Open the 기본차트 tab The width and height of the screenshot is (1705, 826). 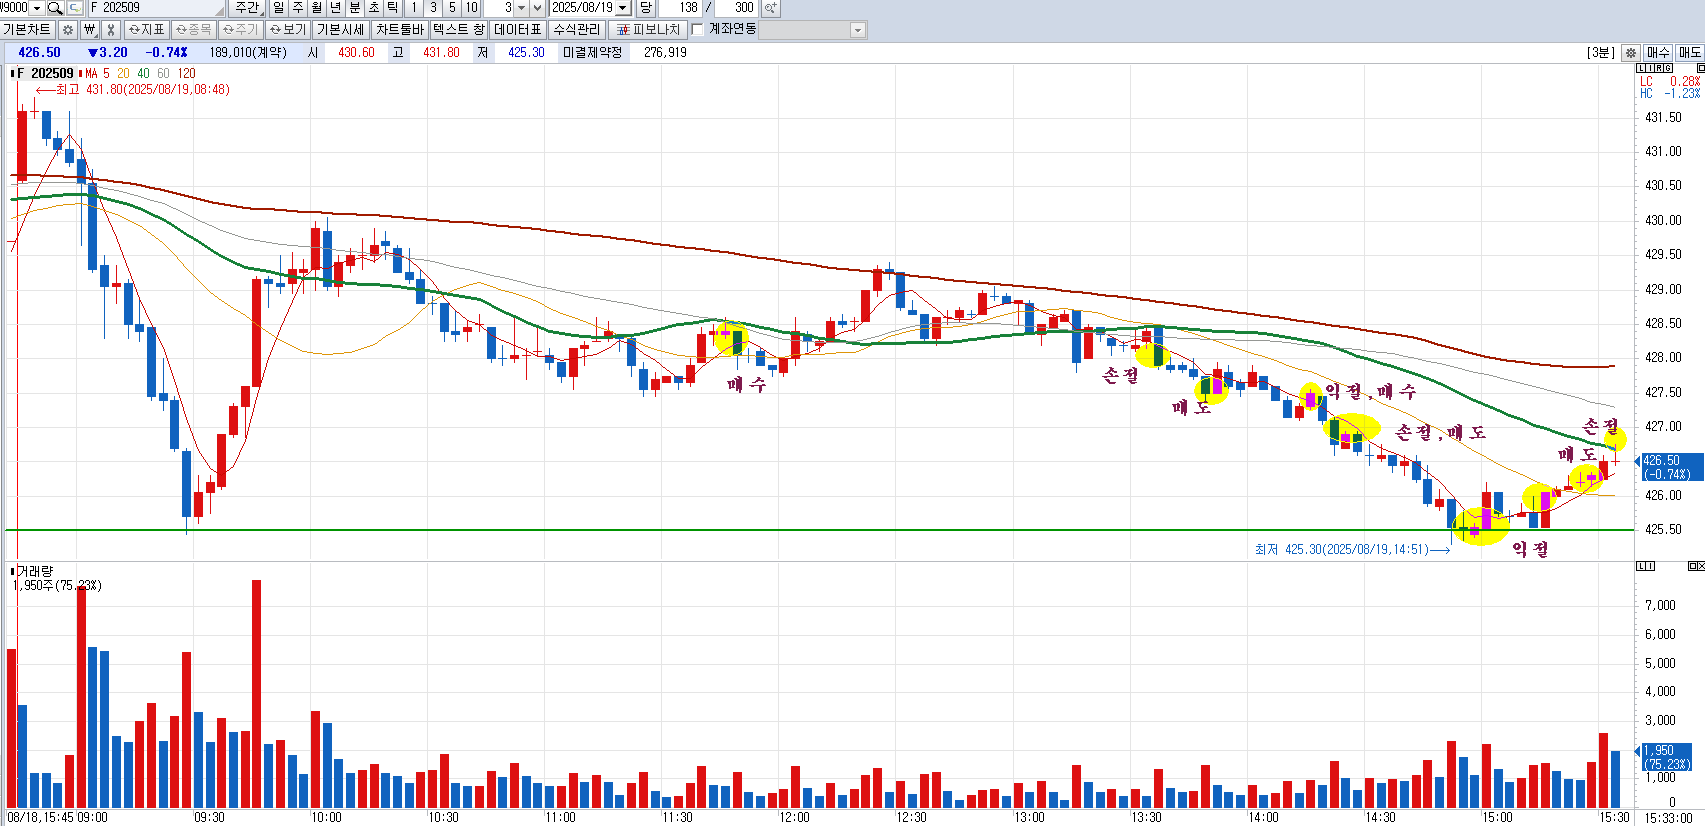pos(27,30)
